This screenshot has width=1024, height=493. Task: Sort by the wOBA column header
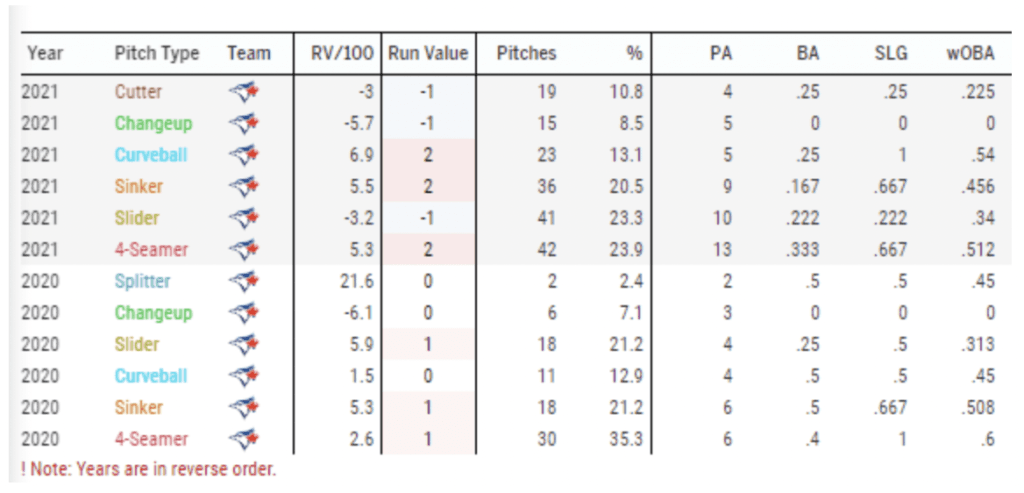click(x=969, y=53)
